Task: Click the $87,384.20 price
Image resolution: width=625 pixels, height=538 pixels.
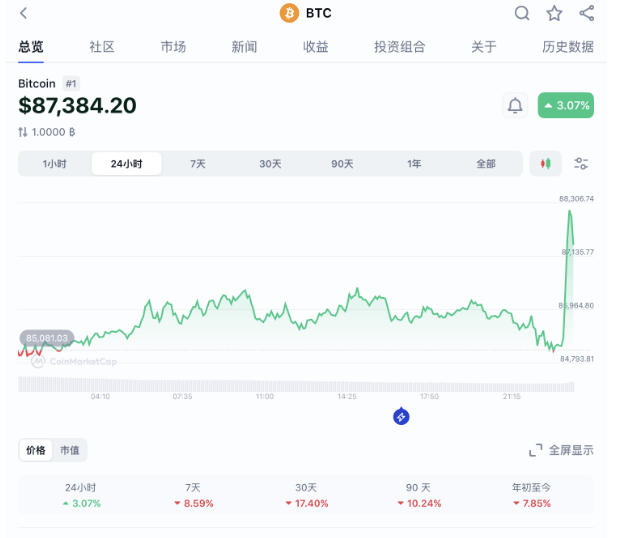Action: [x=77, y=106]
